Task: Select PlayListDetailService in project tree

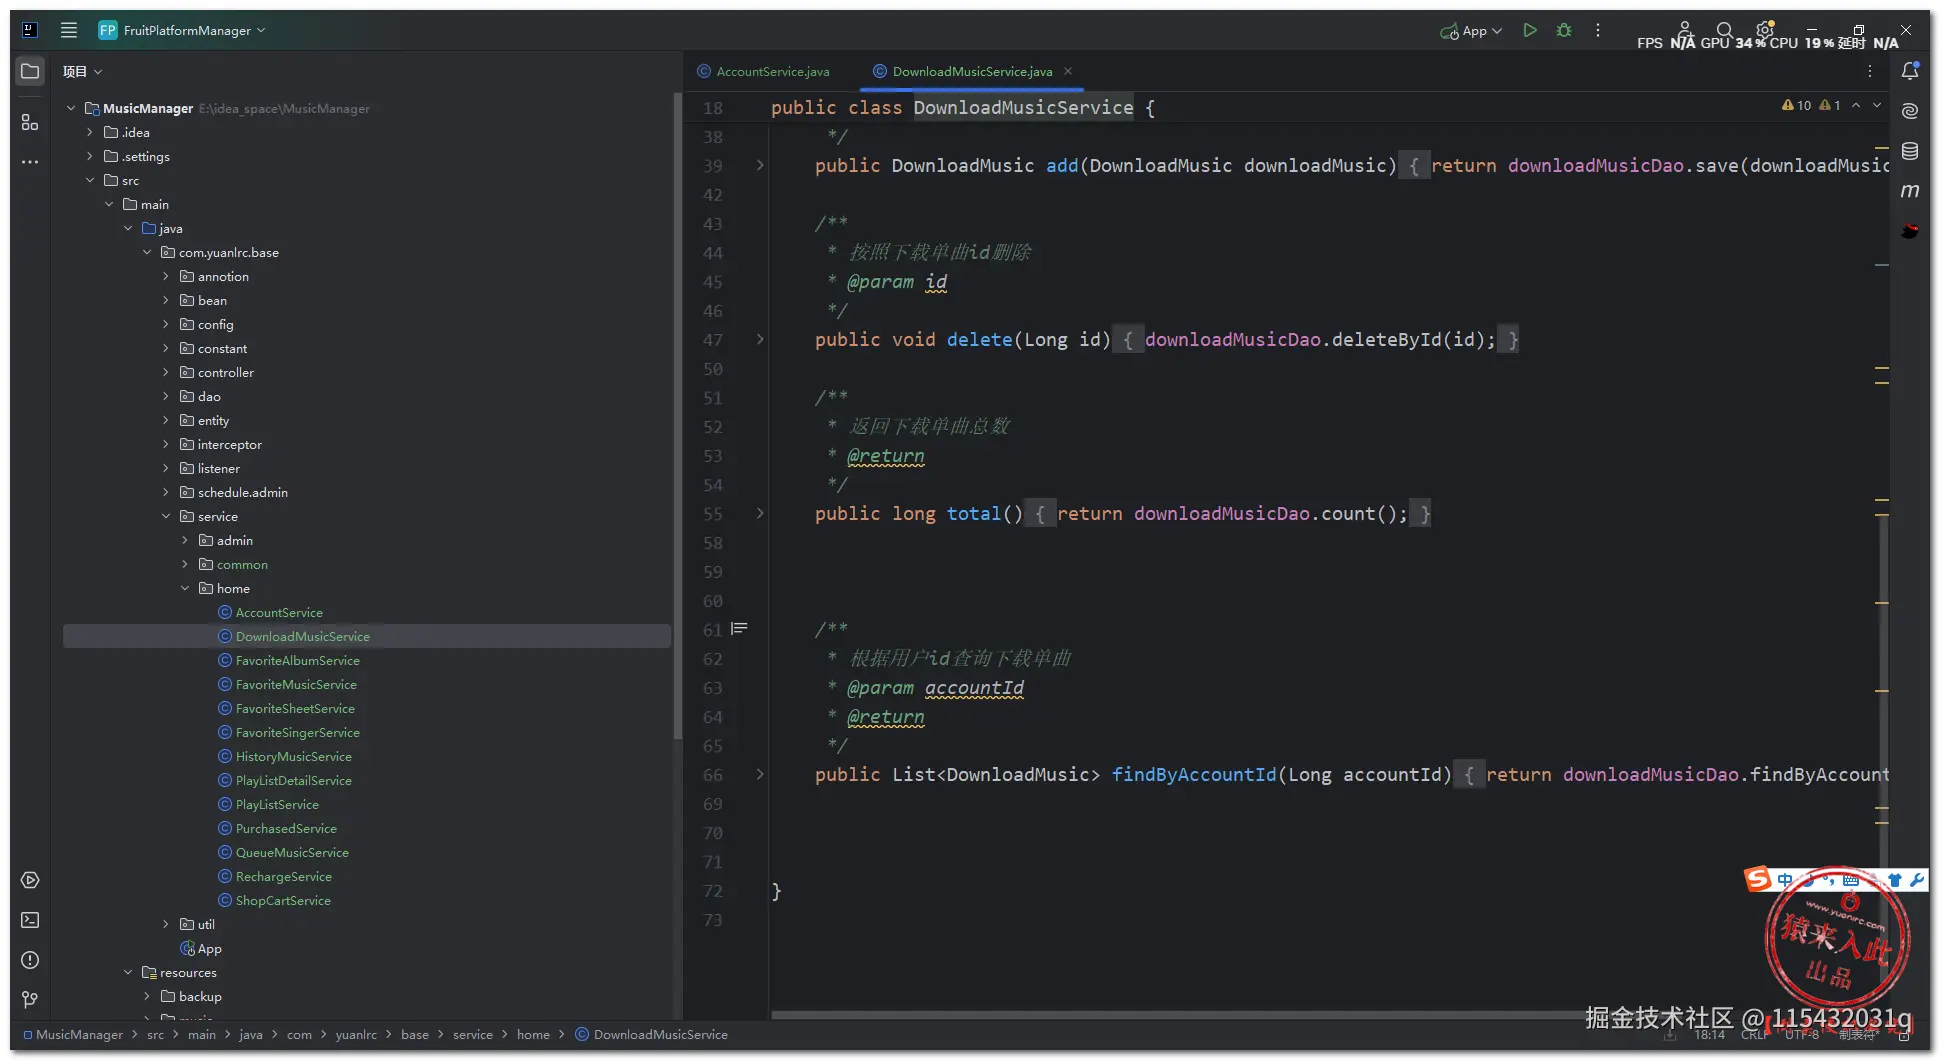Action: 367,780
